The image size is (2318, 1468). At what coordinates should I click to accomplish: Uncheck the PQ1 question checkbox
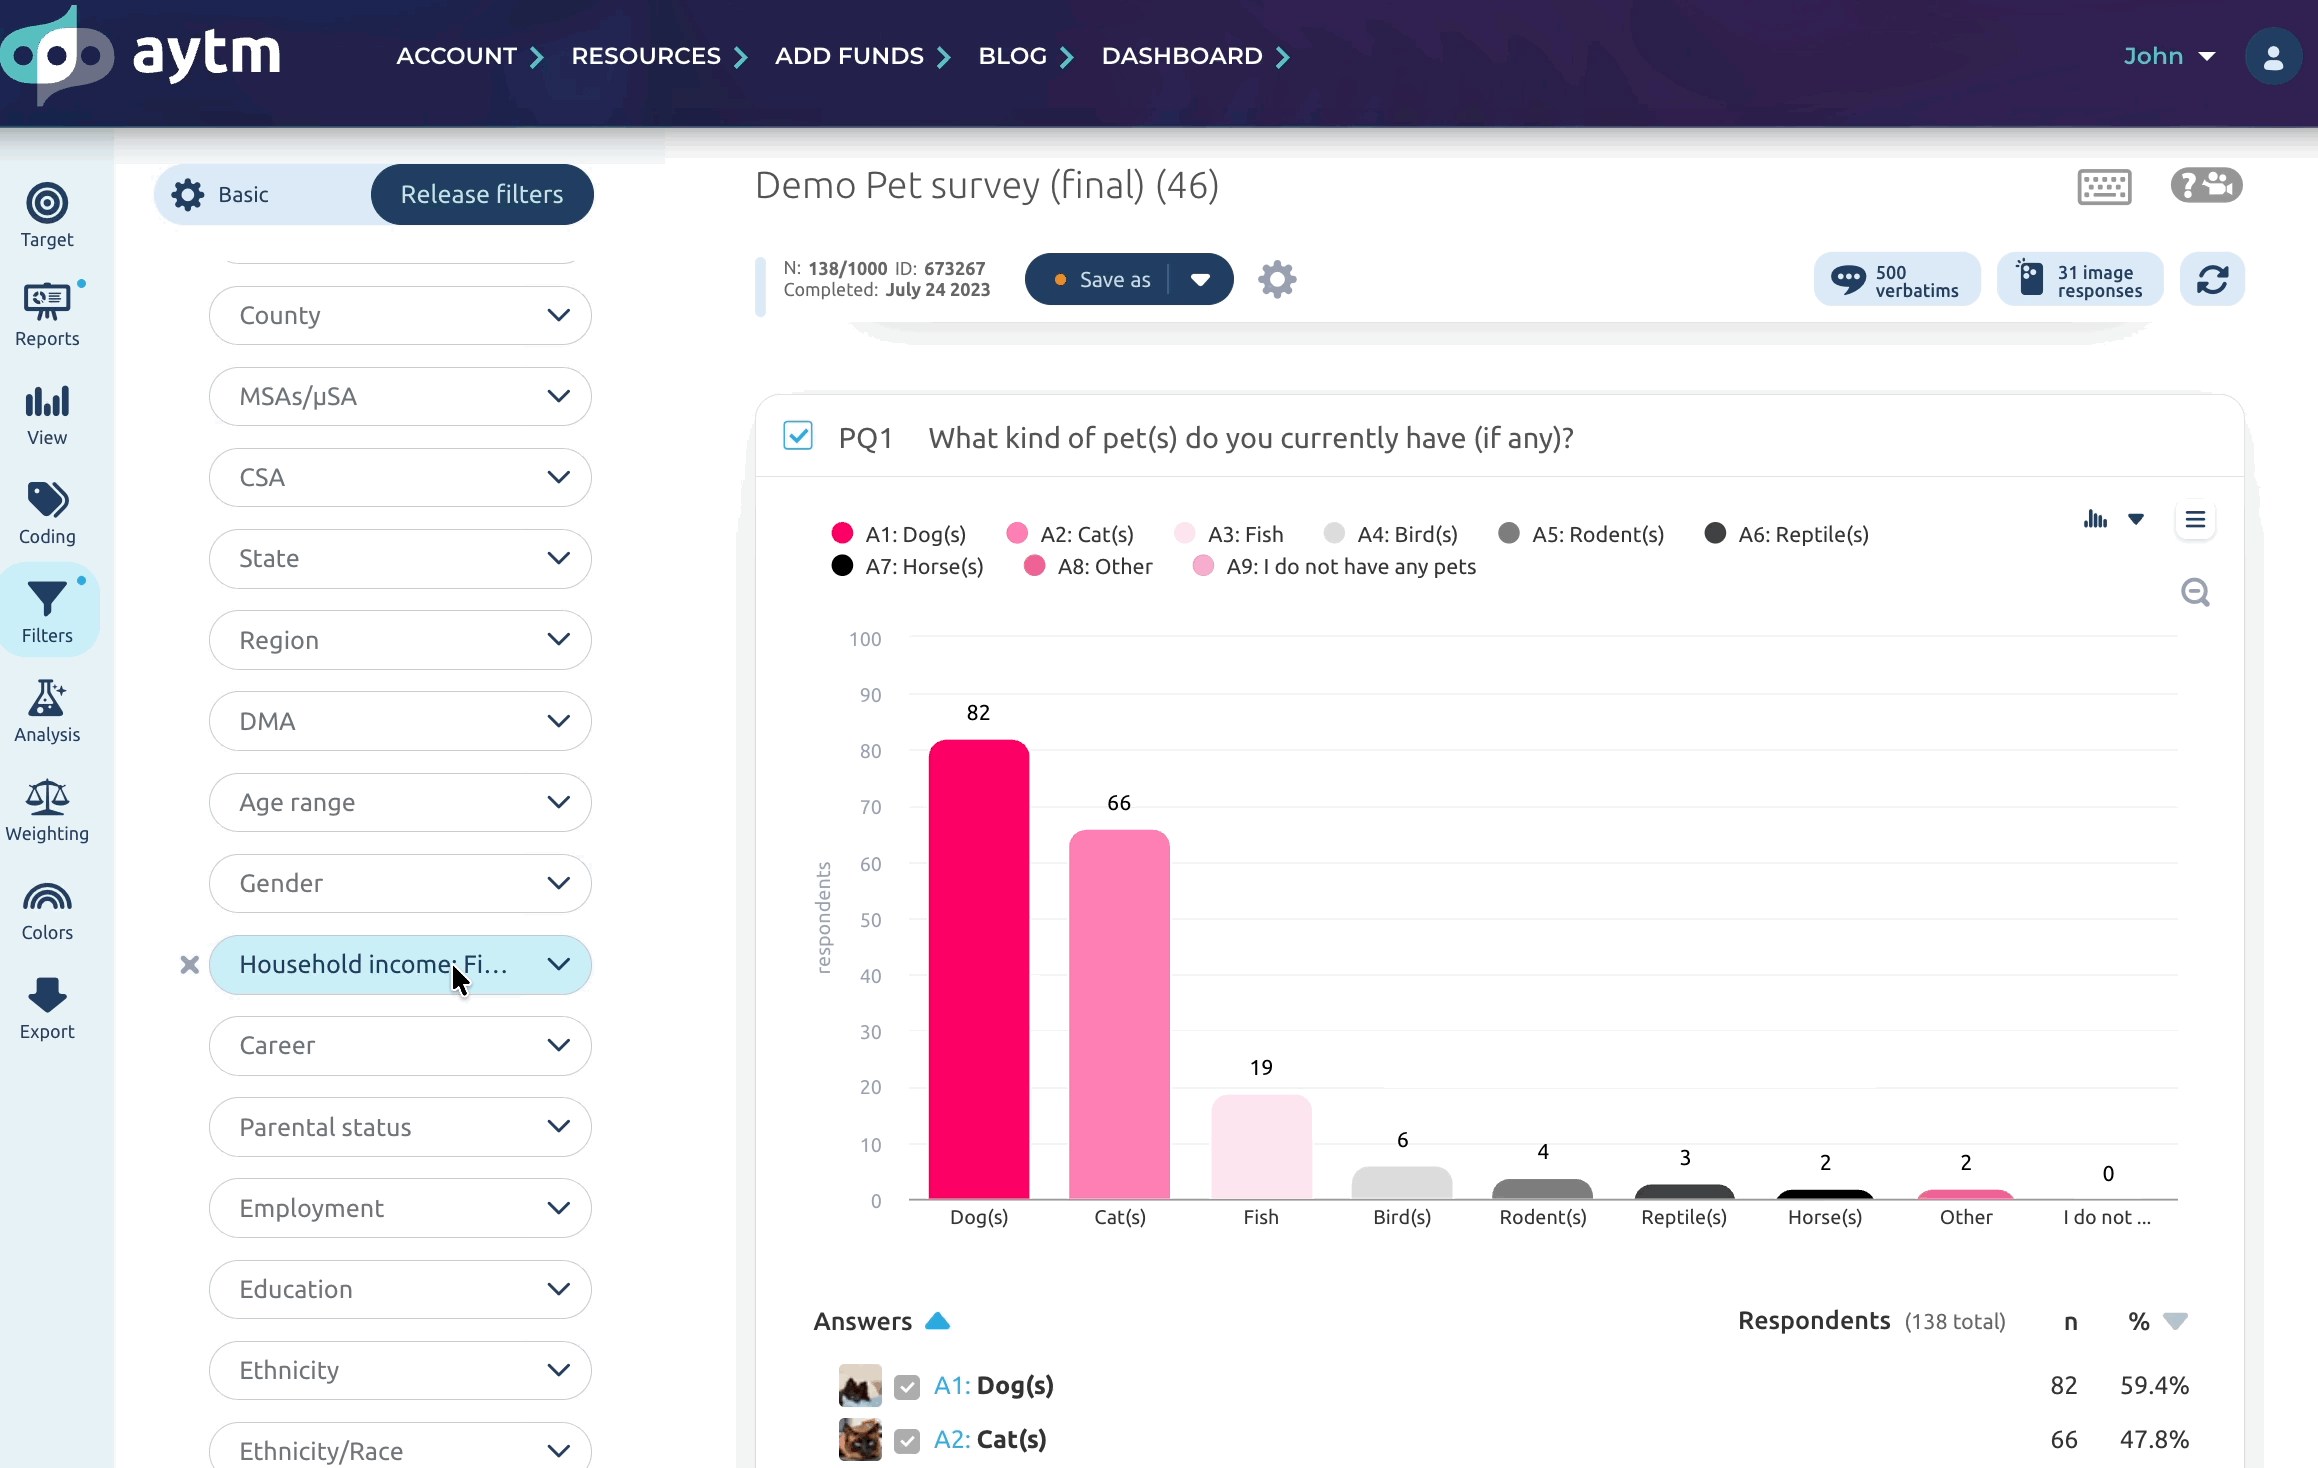pos(798,436)
